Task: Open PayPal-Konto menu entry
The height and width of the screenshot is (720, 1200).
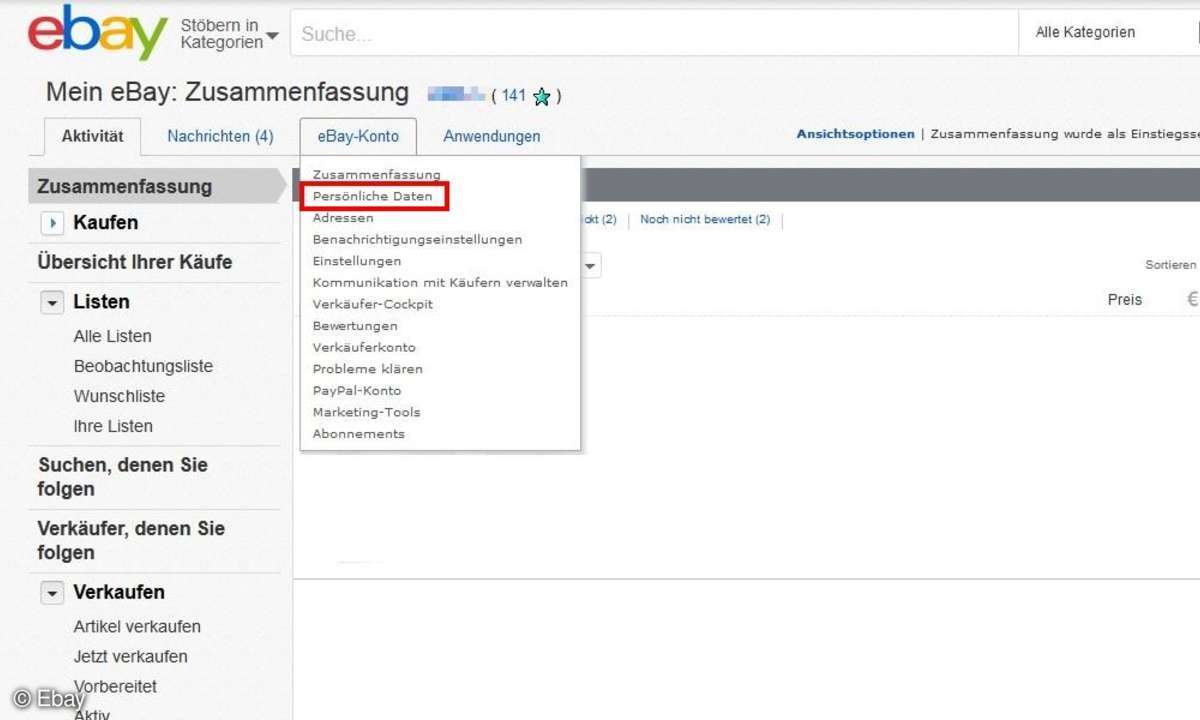Action: click(357, 391)
